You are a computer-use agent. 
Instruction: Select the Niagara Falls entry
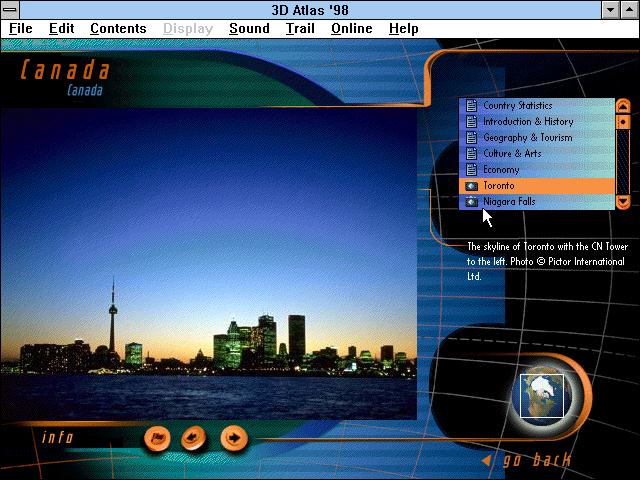[537, 202]
